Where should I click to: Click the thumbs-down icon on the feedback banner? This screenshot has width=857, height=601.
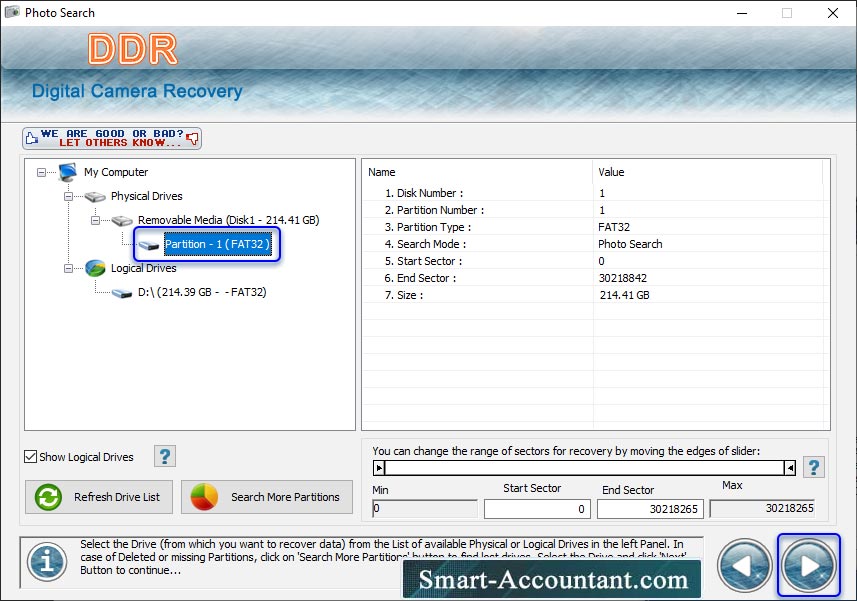click(x=192, y=138)
